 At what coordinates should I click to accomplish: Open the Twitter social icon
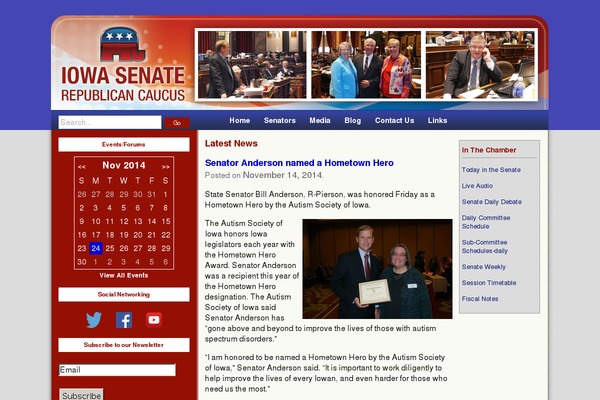point(94,320)
